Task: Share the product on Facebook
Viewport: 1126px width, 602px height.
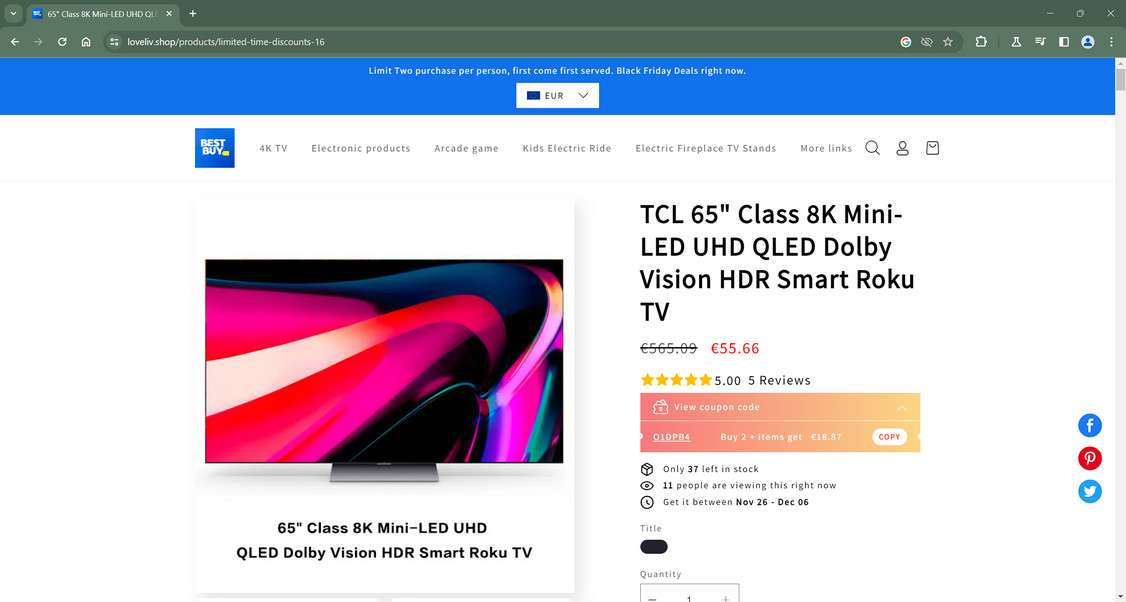Action: click(x=1089, y=425)
